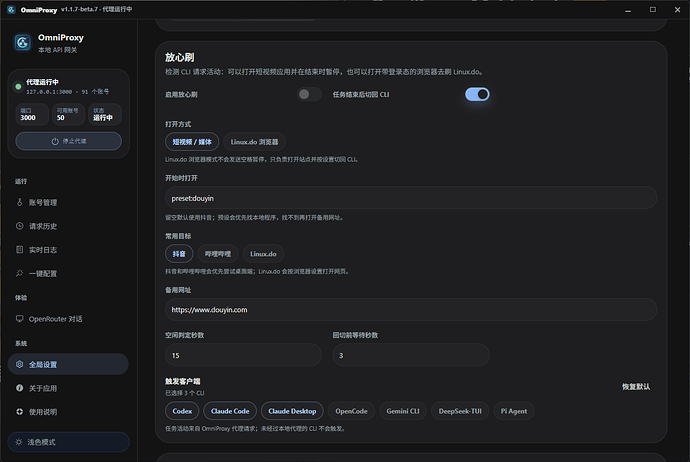Screen dimensions: 690x462
Task: Click the account management flame icon
Action: tap(19, 202)
